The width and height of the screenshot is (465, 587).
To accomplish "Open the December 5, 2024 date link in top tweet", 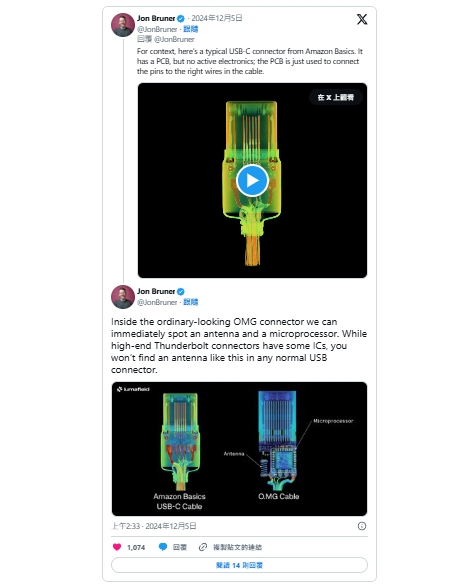I will pyautogui.click(x=217, y=18).
